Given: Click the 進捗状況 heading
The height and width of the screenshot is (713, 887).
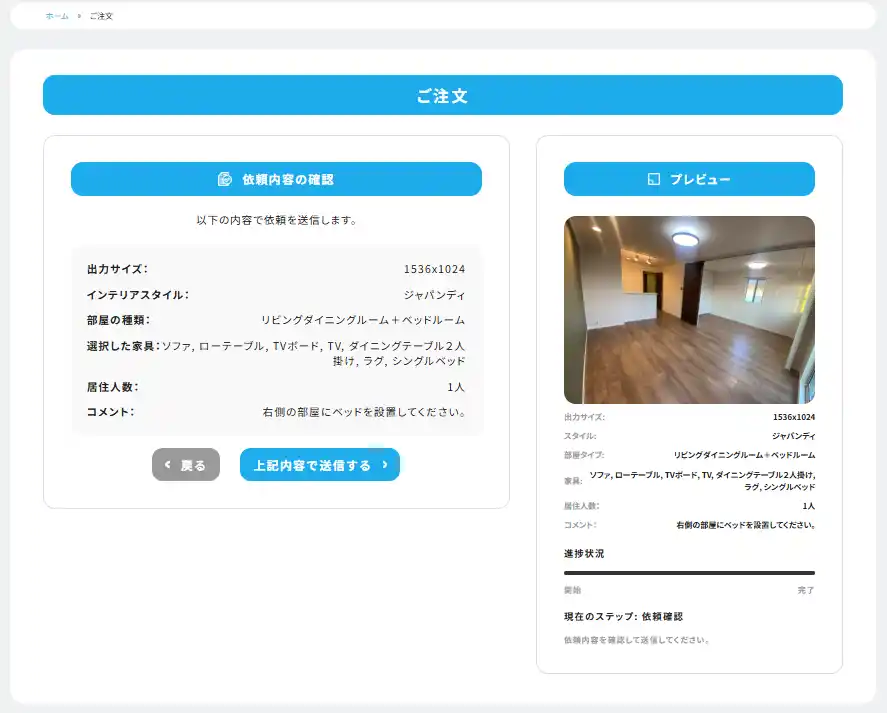Looking at the screenshot, I should pos(584,553).
